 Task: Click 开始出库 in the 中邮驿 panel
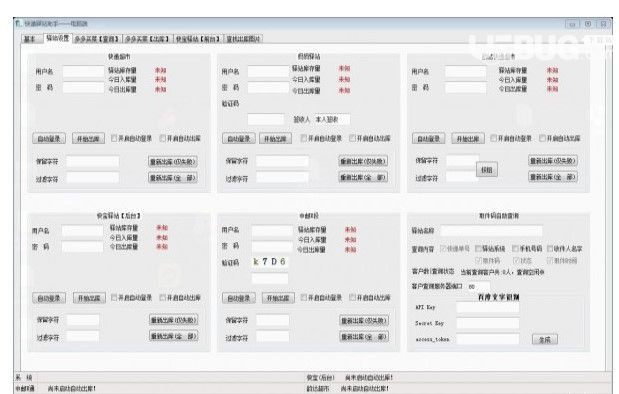pyautogui.click(x=278, y=298)
